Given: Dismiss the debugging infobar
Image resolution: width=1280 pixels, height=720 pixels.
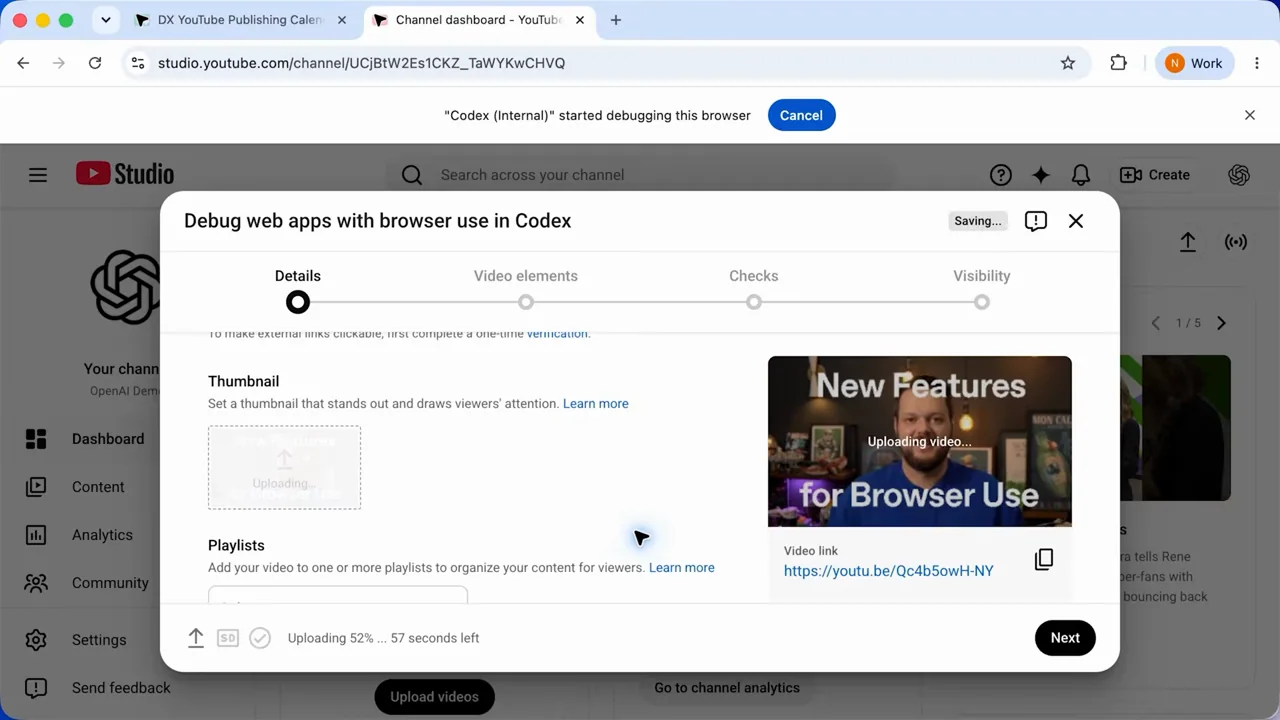Looking at the screenshot, I should pyautogui.click(x=1250, y=115).
